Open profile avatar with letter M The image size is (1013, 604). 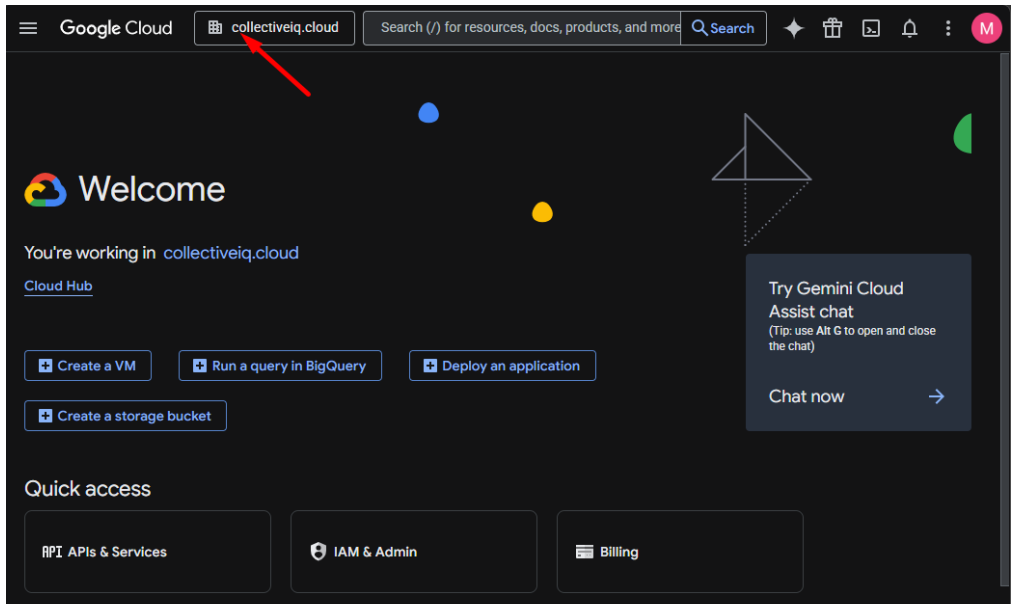click(x=986, y=28)
